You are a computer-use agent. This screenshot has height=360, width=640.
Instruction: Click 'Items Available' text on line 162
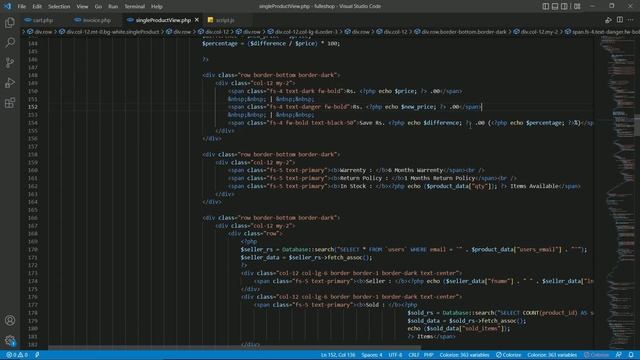534,187
